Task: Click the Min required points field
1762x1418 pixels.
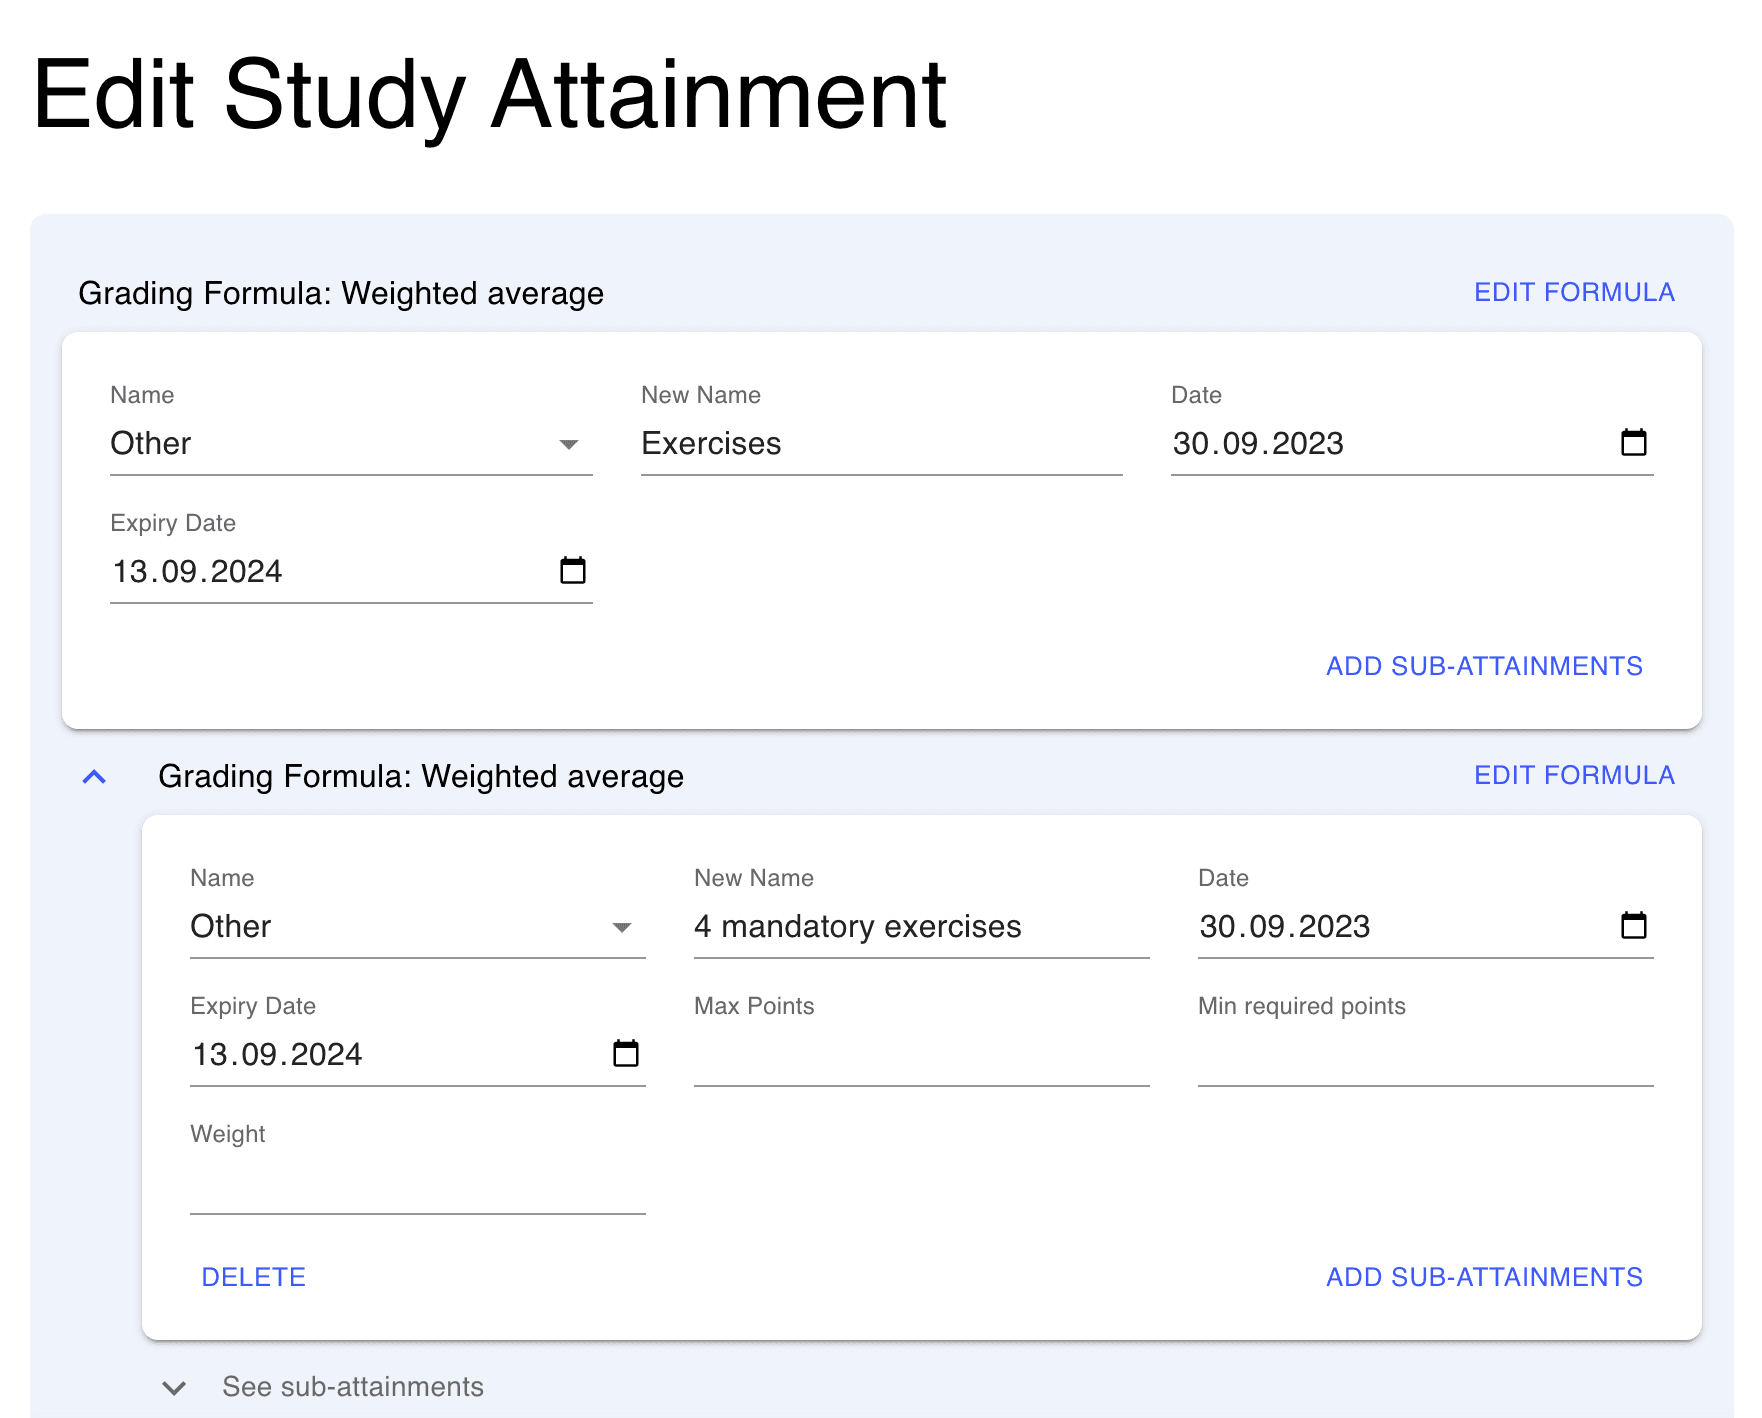Action: click(x=1424, y=1056)
